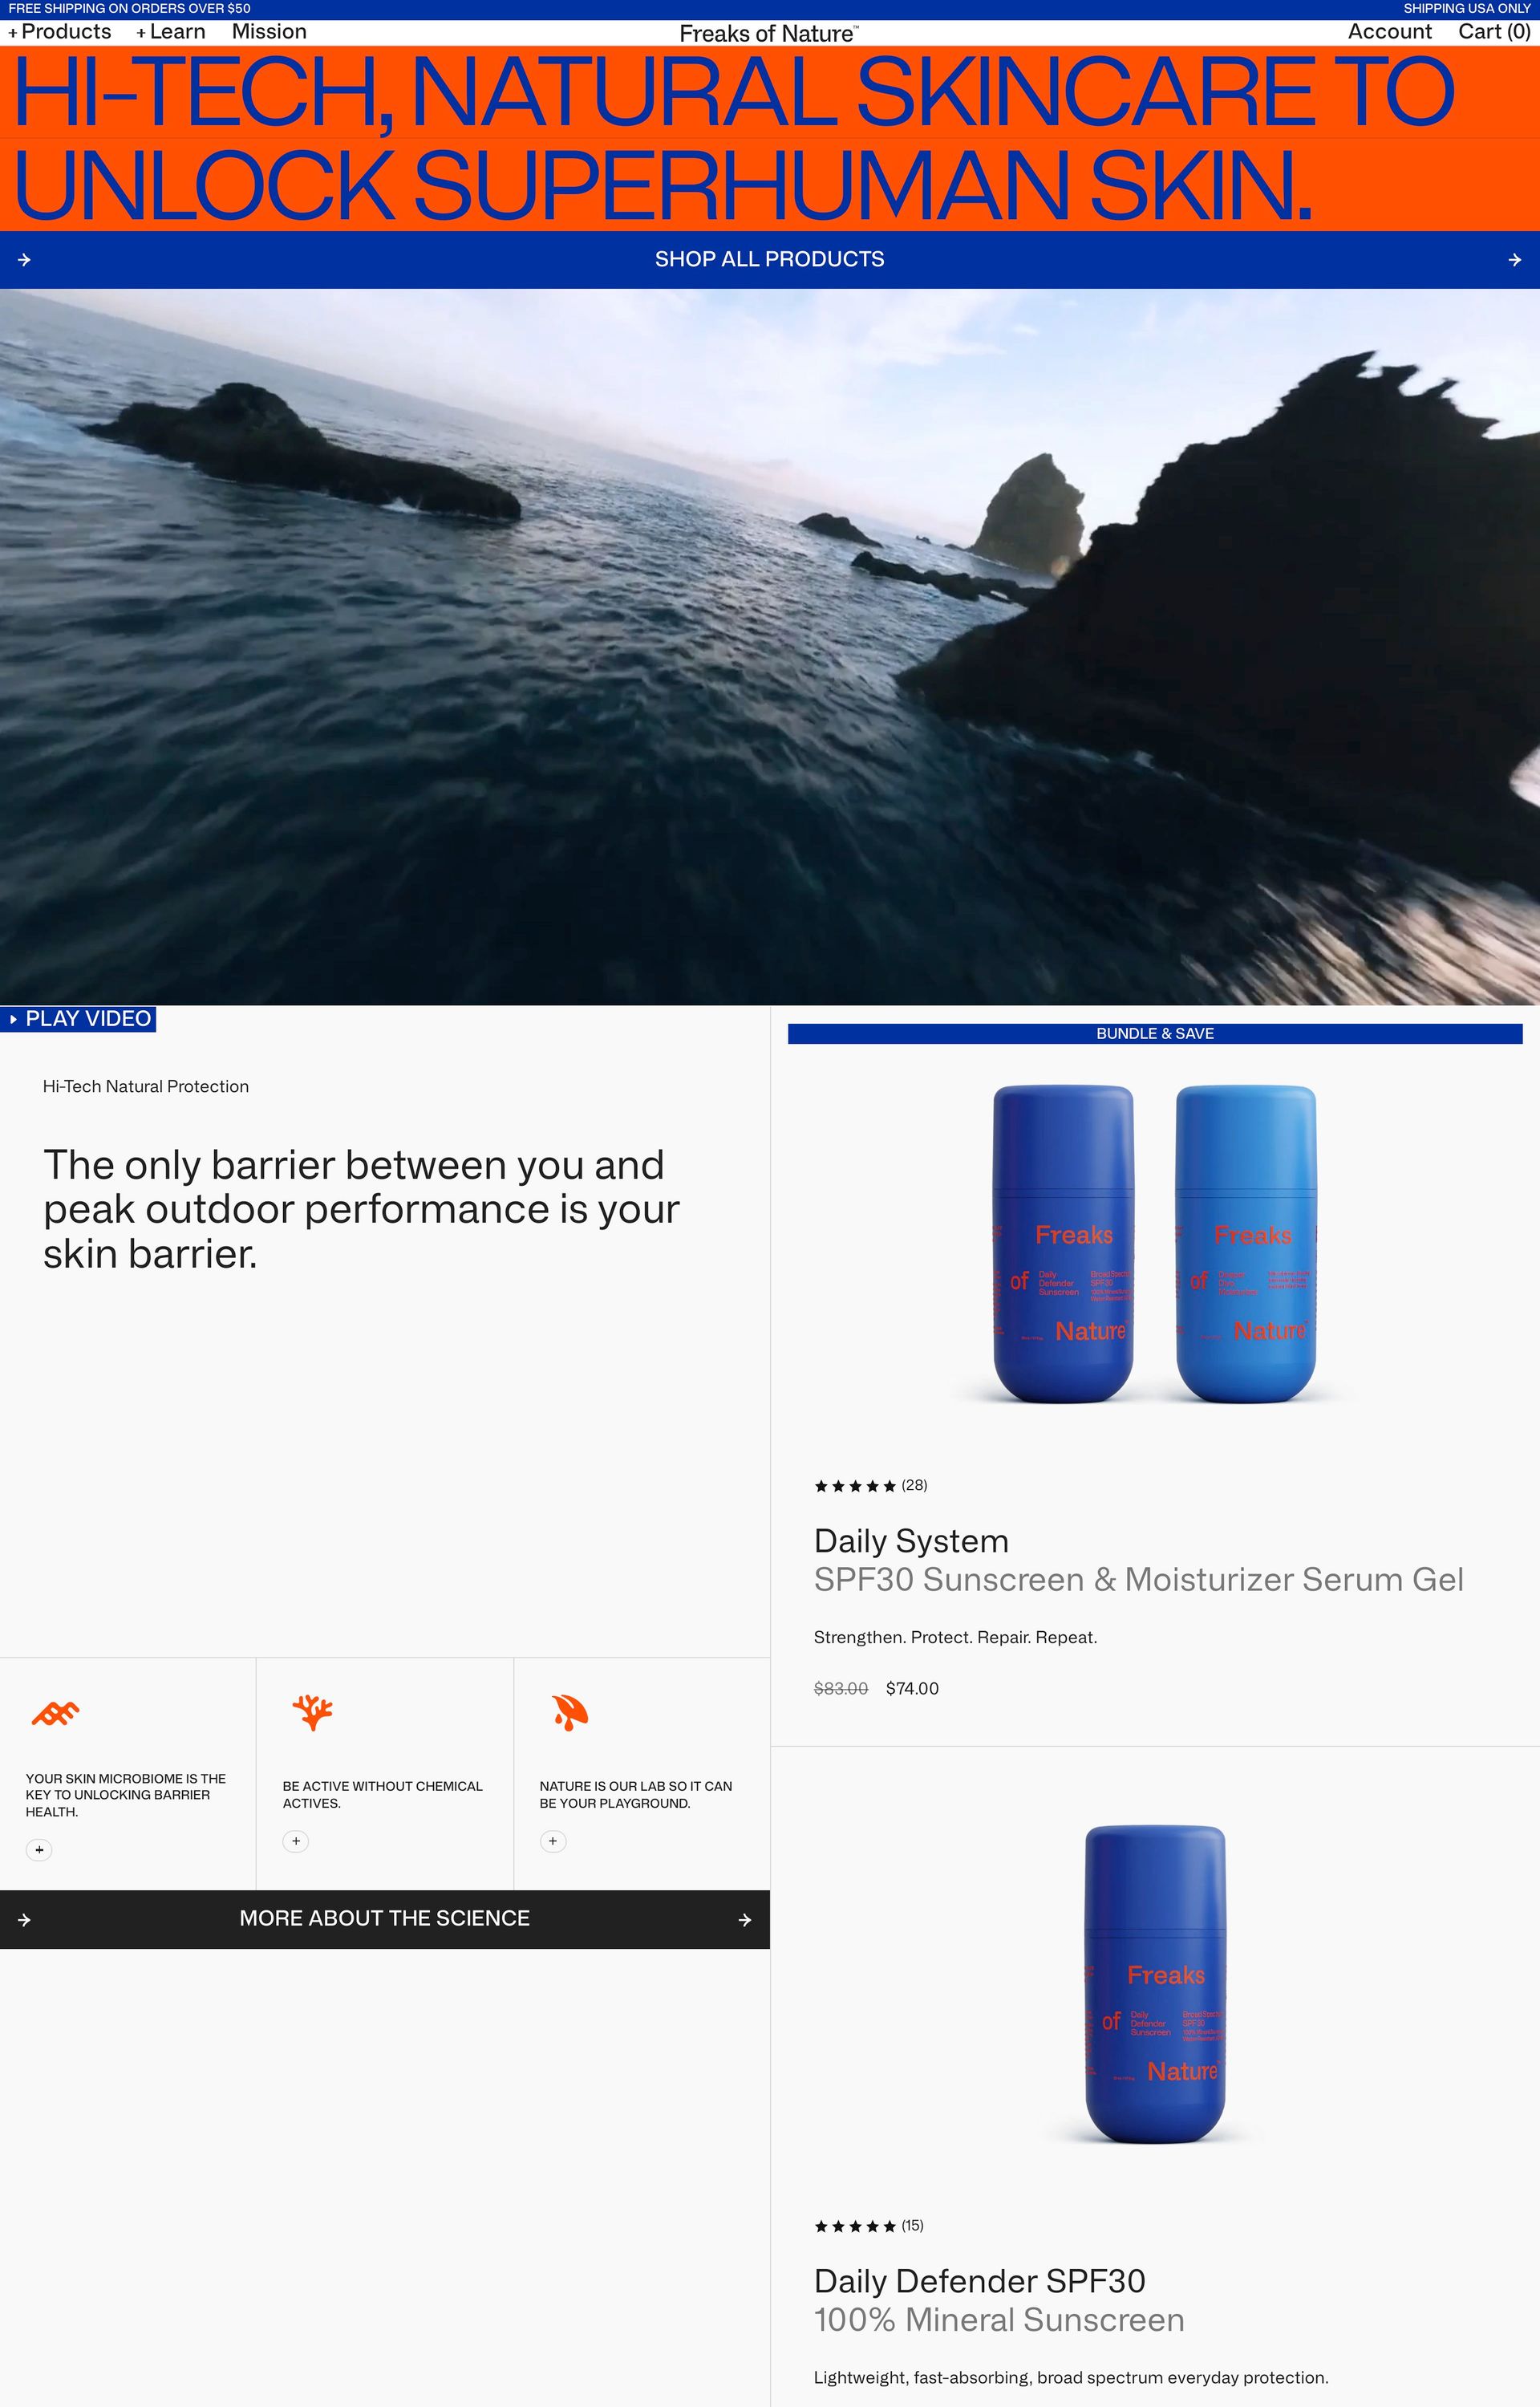Expand the Nature Is Our Lab plus button
This screenshot has height=2407, width=1540.
click(553, 1841)
